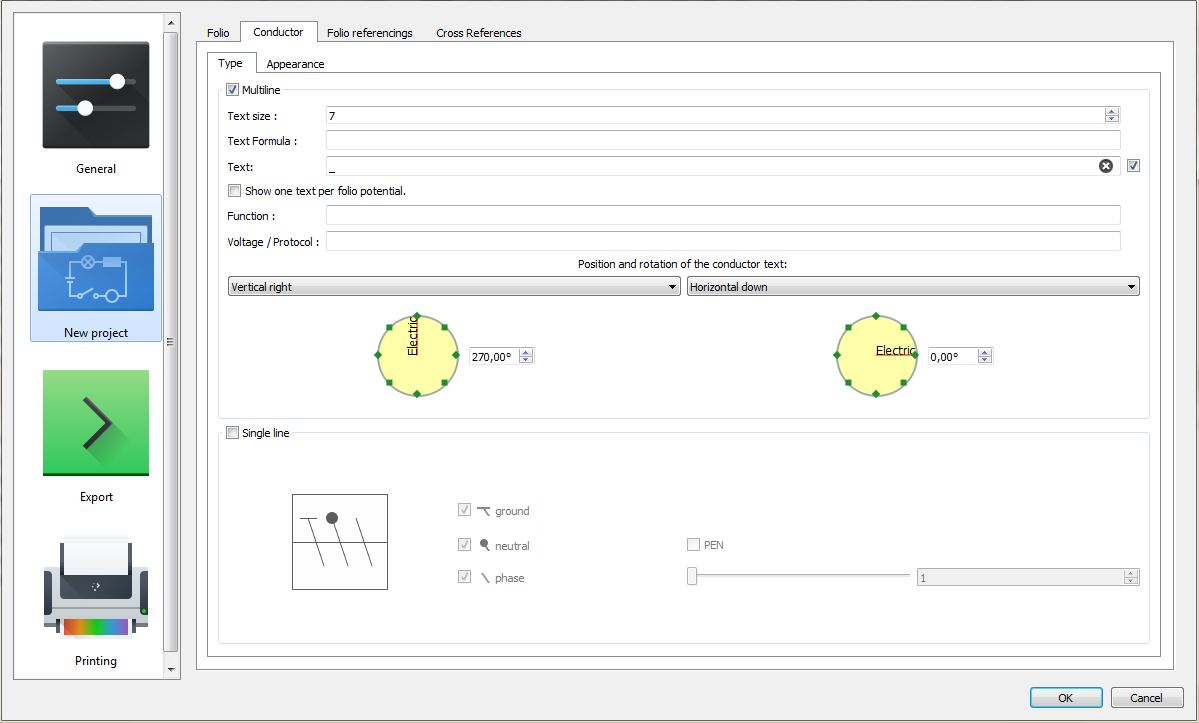Screen dimensions: 1199x723
Task: Clear the Text field with the X icon
Action: (x=1106, y=166)
